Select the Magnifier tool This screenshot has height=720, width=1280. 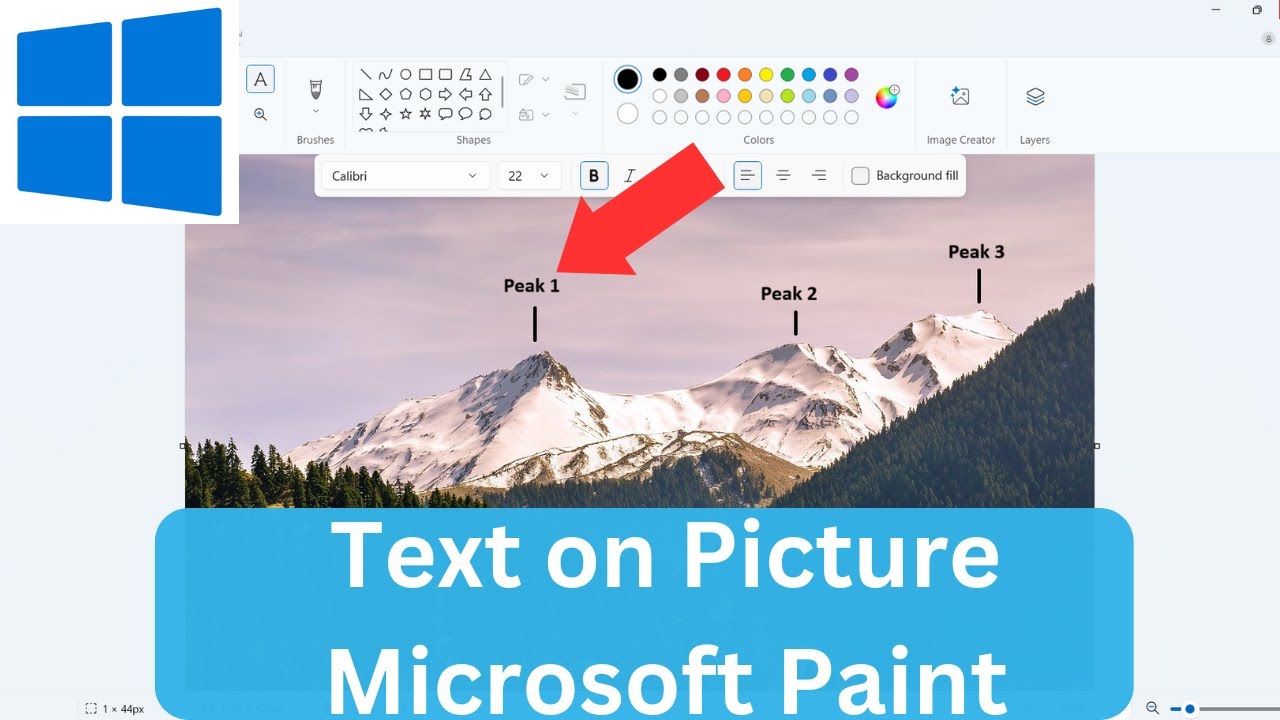[260, 115]
